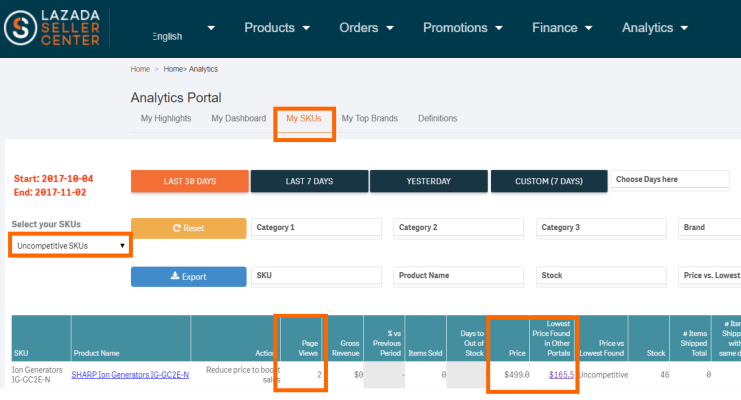Open the Products menu
The height and width of the screenshot is (400, 741).
[277, 28]
